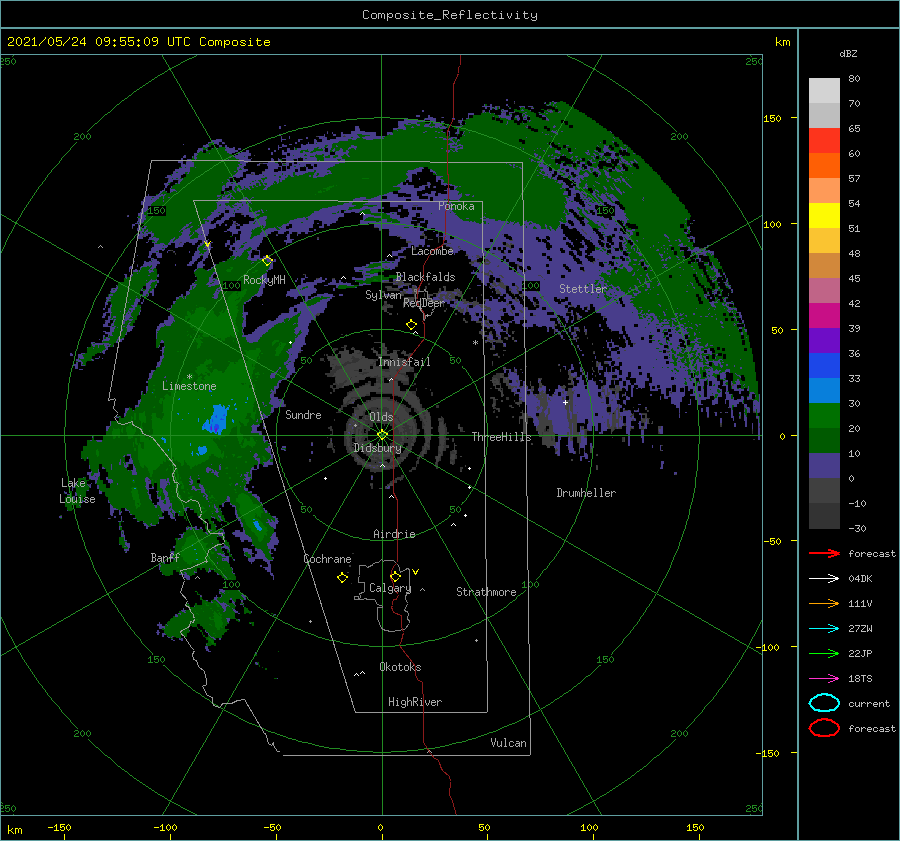Click the Limestone label
The width and height of the screenshot is (900, 841).
(189, 386)
